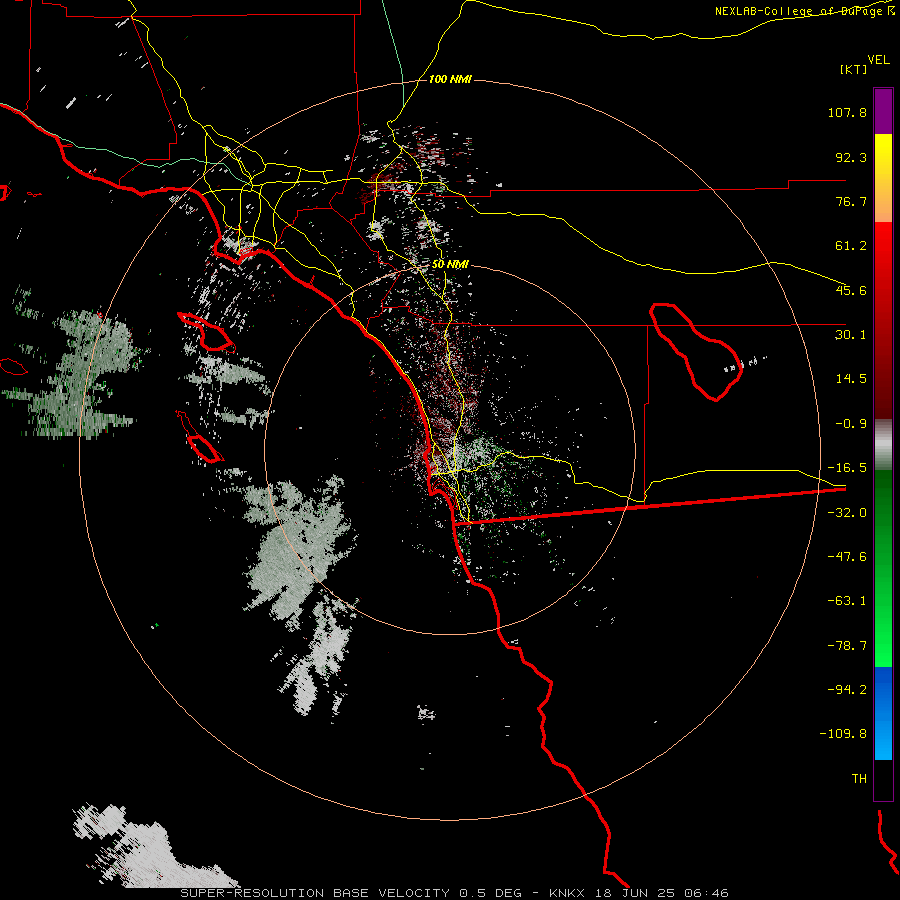This screenshot has height=900, width=900.
Task: Click the 100 NMI range ring label
Action: point(450,79)
